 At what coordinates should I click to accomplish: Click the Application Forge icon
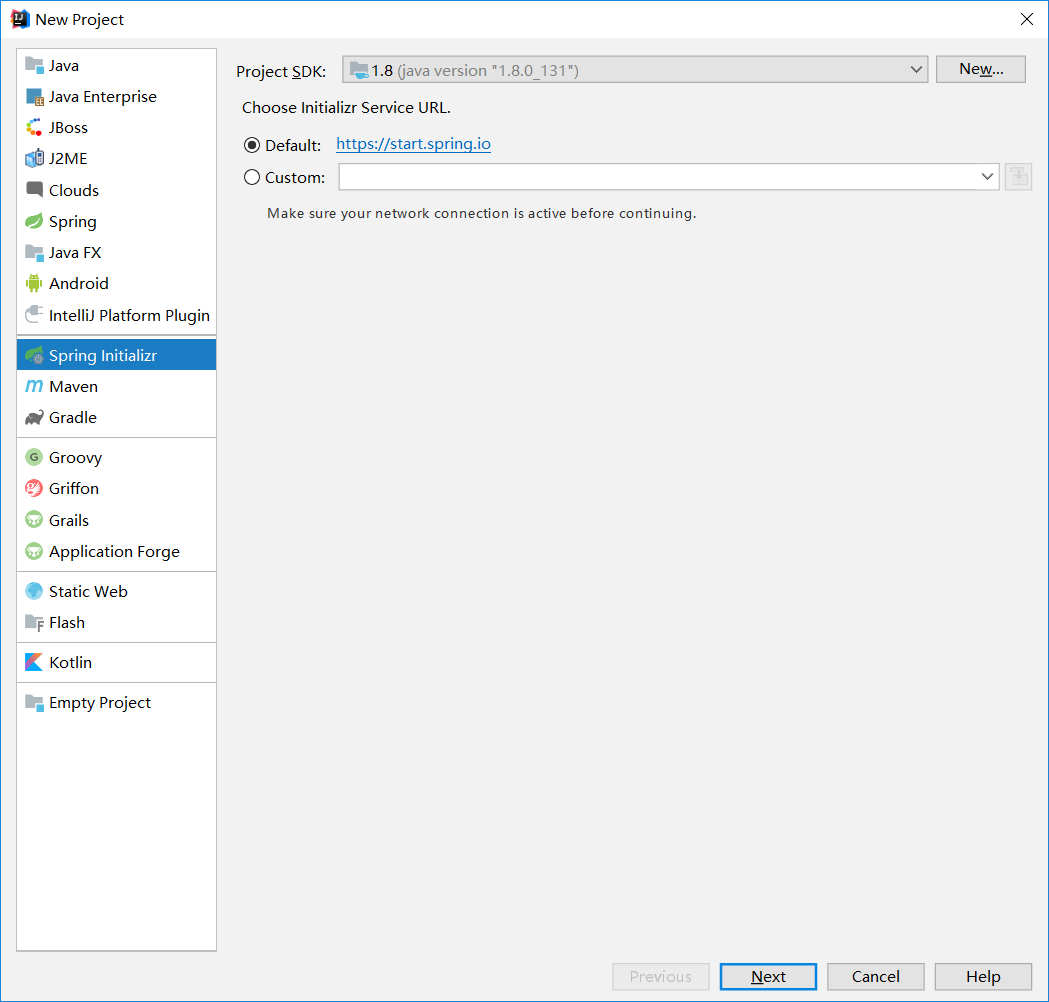34,551
